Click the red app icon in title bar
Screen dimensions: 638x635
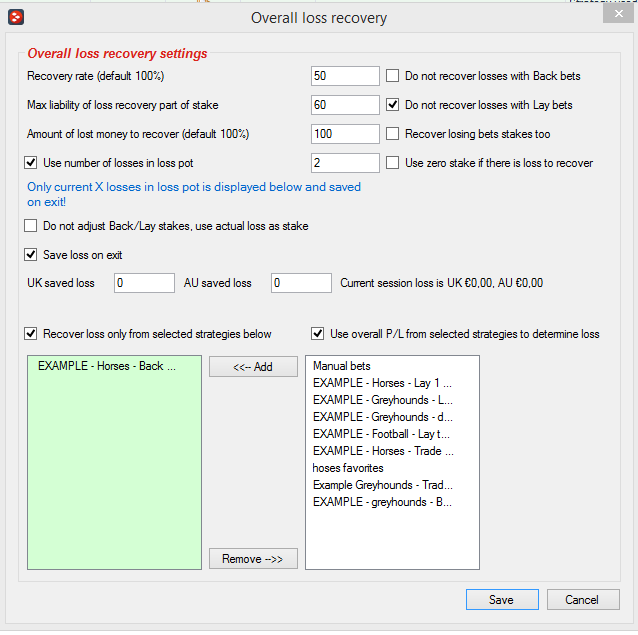(16, 17)
